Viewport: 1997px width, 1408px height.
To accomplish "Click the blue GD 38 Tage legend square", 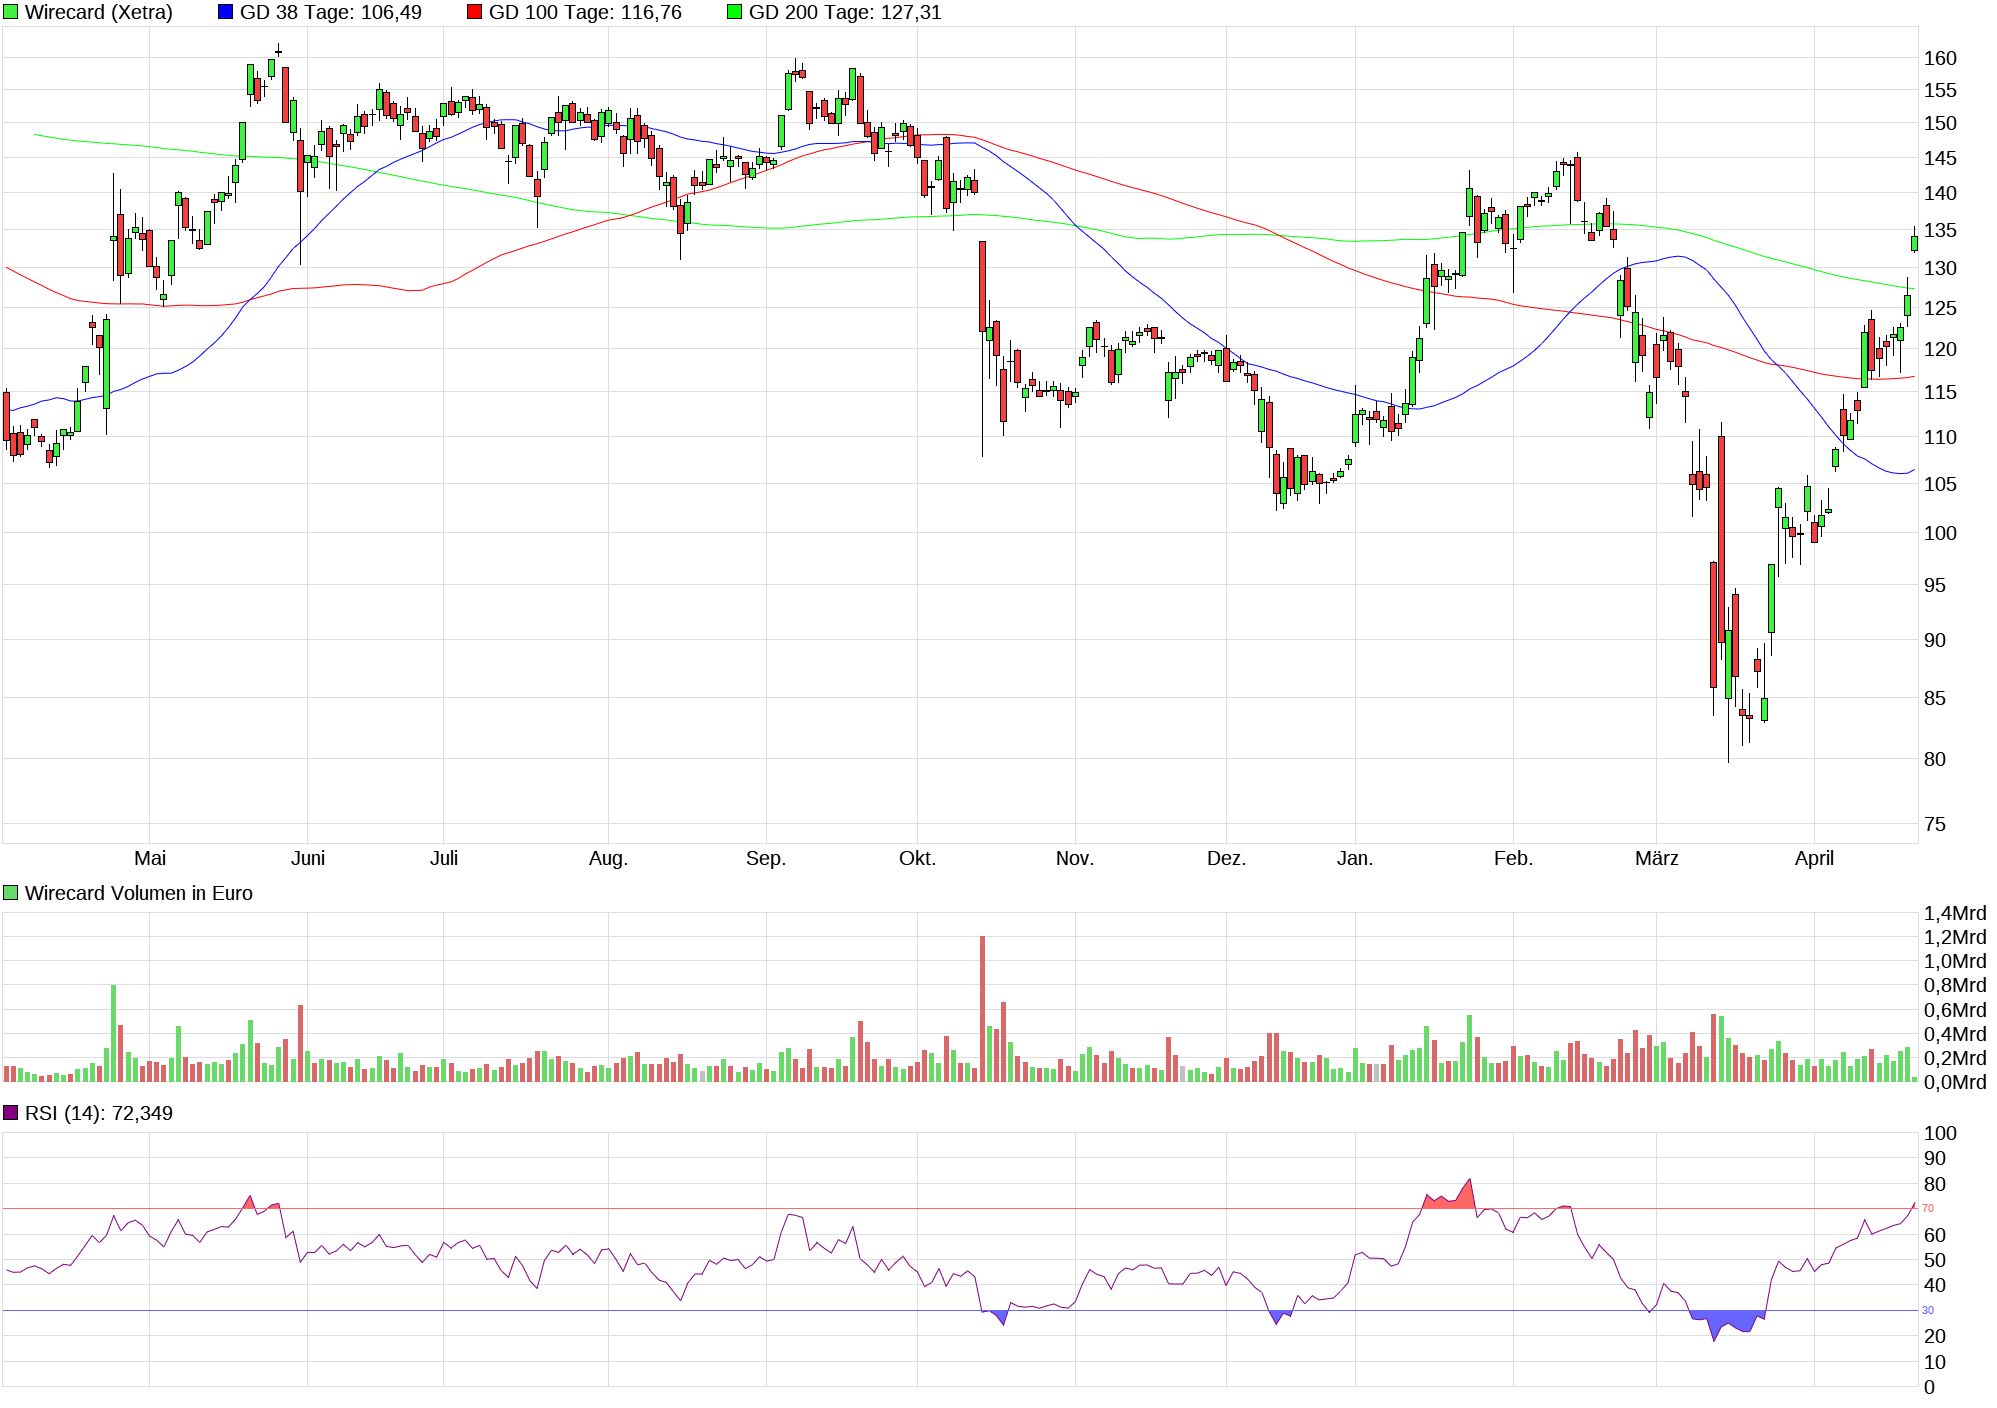I will (x=225, y=12).
